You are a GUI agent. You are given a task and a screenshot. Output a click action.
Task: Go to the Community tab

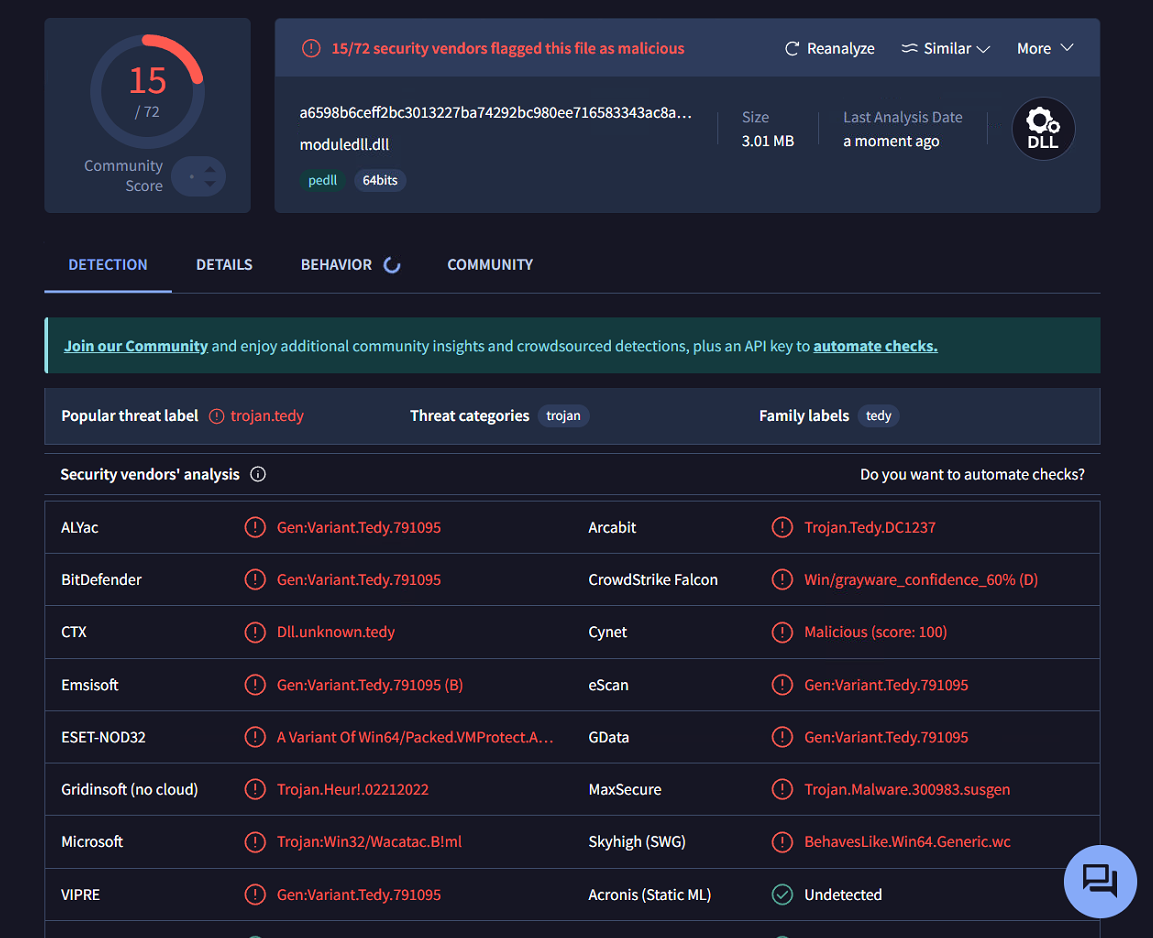[x=490, y=265]
